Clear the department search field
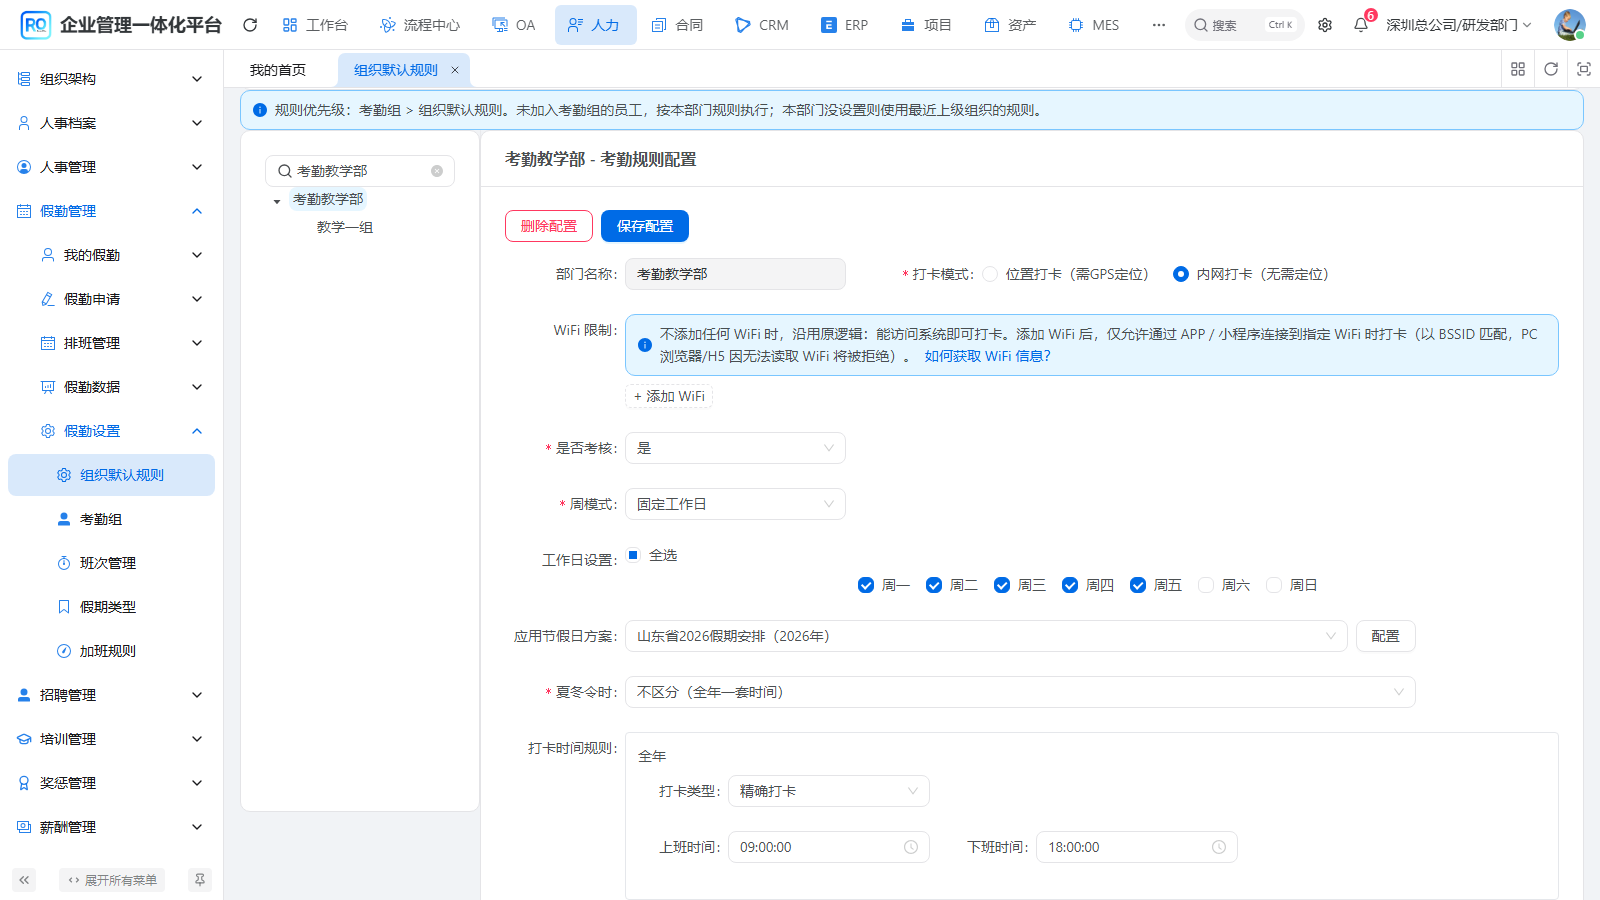 [437, 171]
